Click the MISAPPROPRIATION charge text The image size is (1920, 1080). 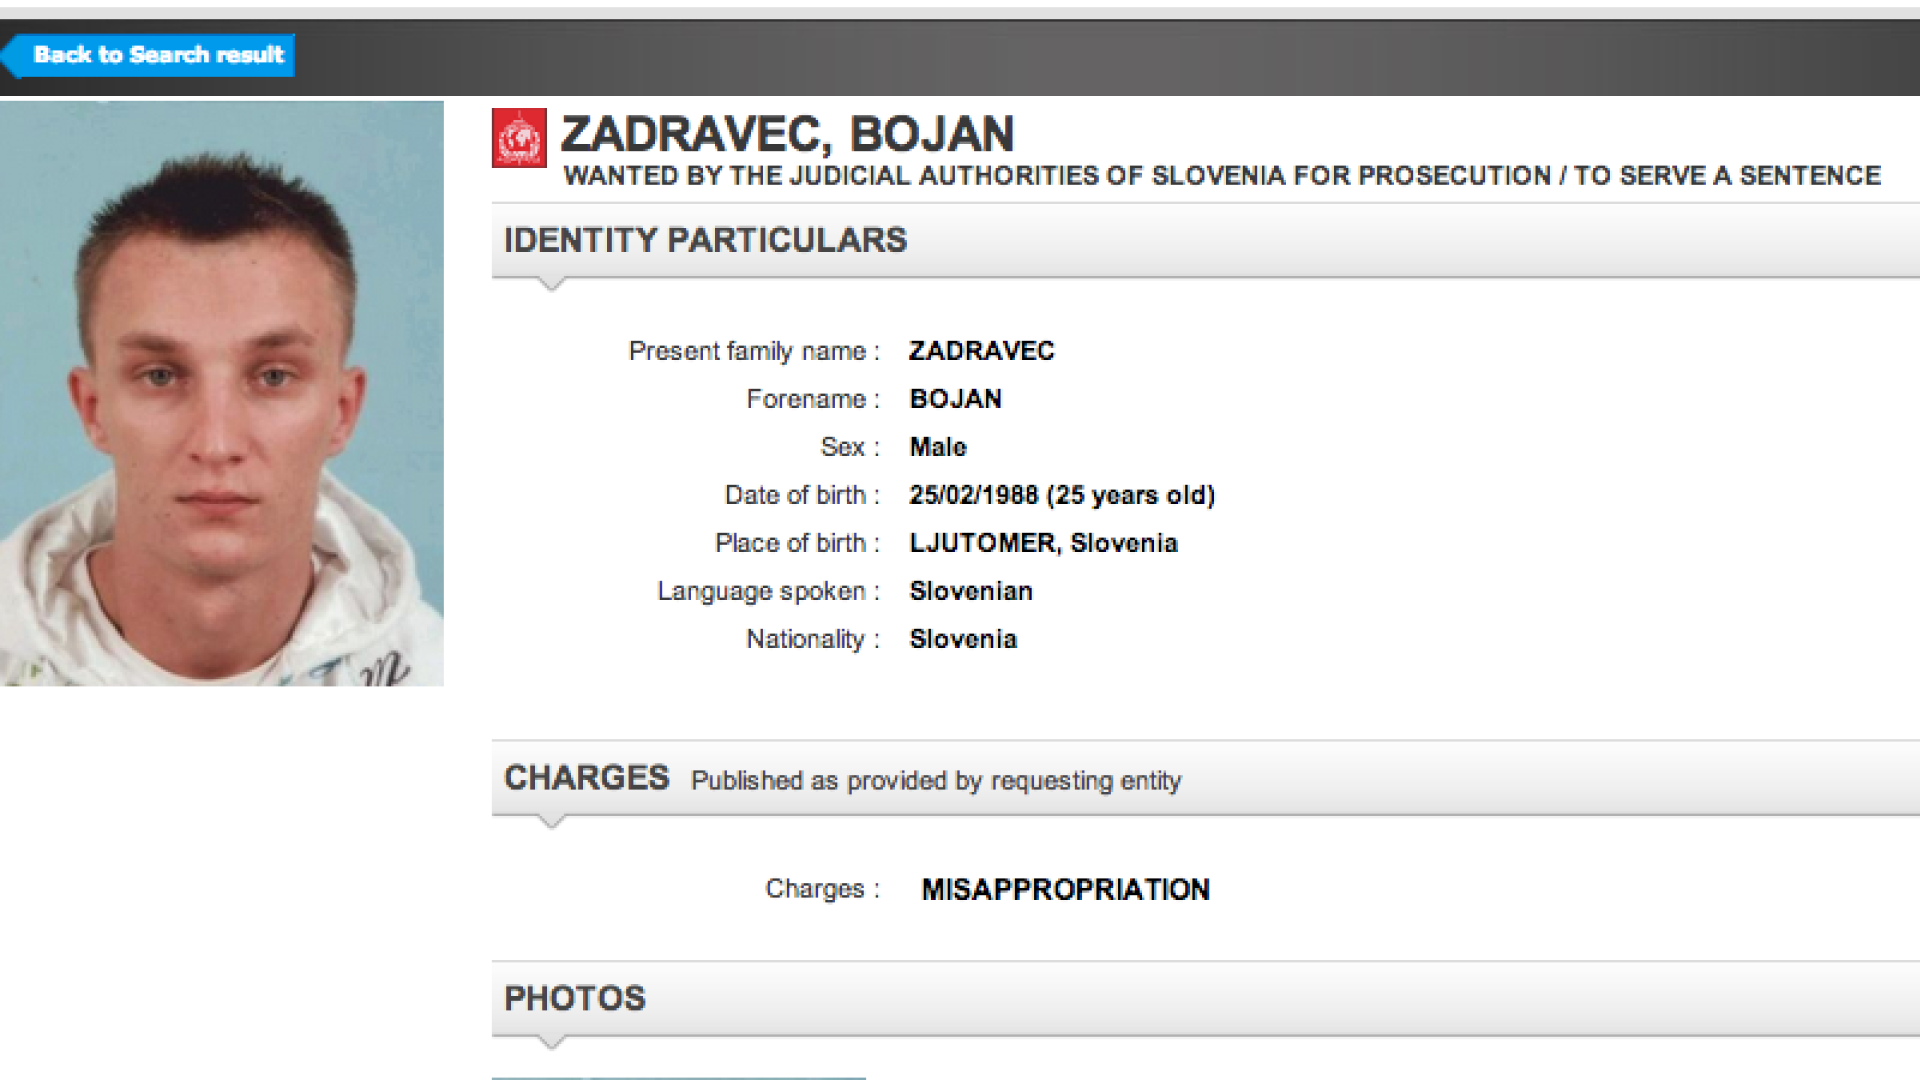coord(1065,889)
